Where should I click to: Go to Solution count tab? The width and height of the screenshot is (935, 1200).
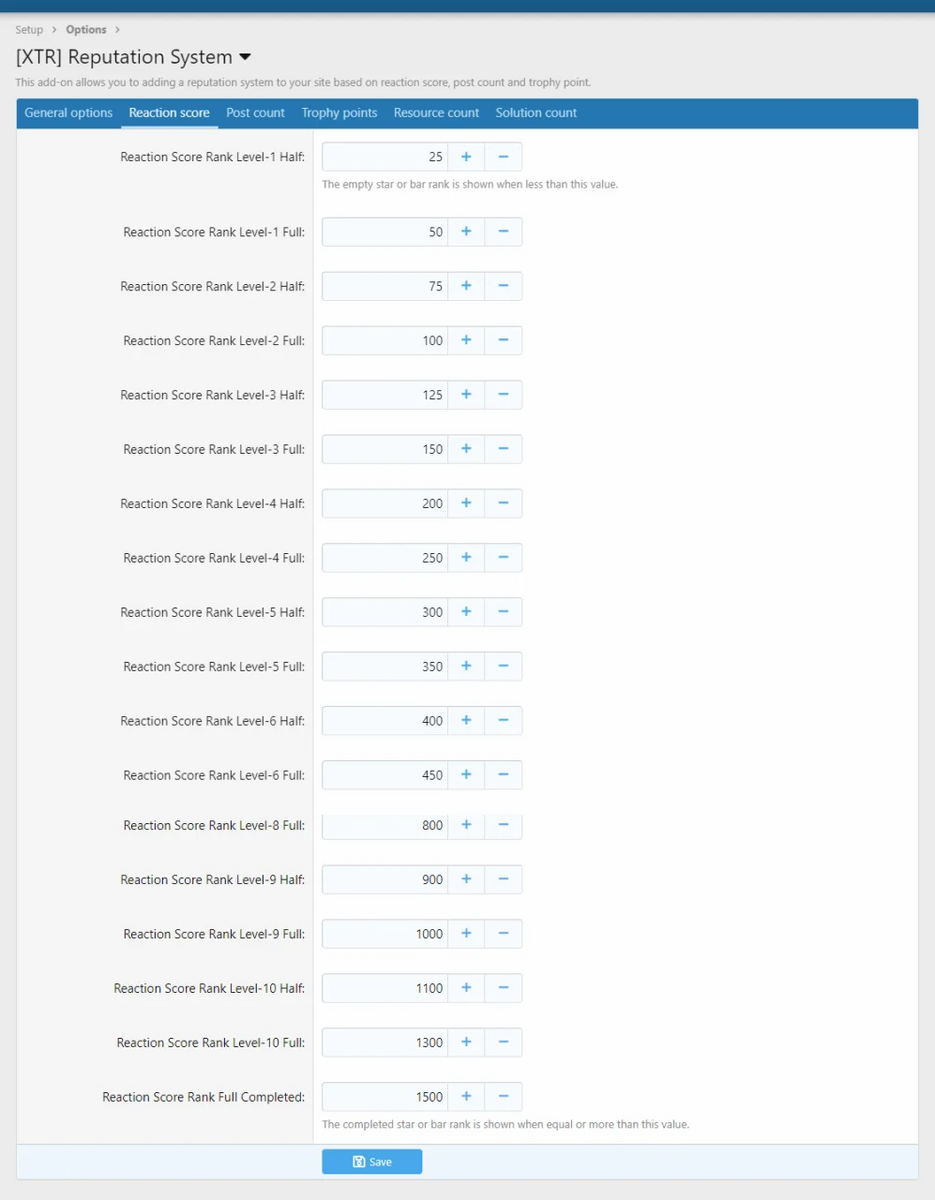point(536,113)
